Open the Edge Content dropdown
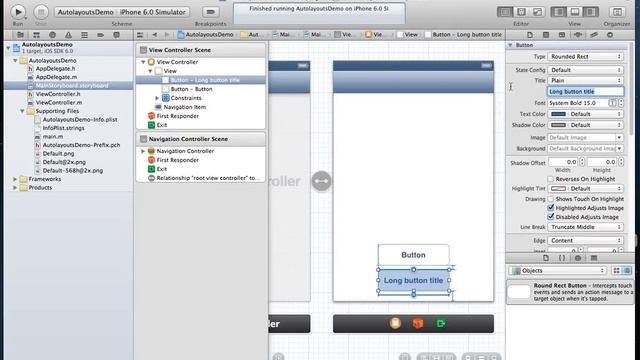 585,240
